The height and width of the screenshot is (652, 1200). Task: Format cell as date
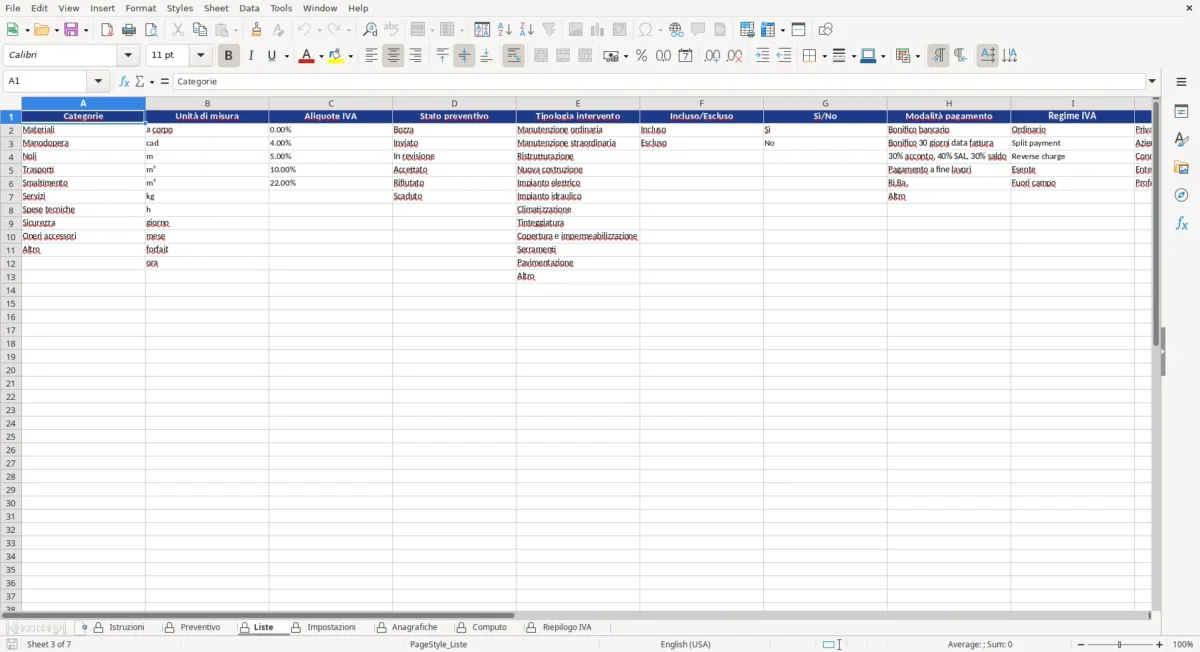(685, 56)
